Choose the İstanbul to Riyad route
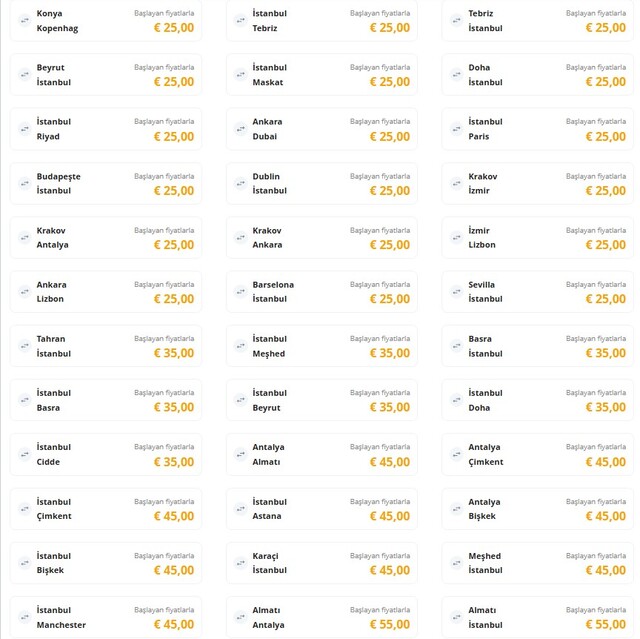Screen dimensions: 640x639 coord(105,129)
